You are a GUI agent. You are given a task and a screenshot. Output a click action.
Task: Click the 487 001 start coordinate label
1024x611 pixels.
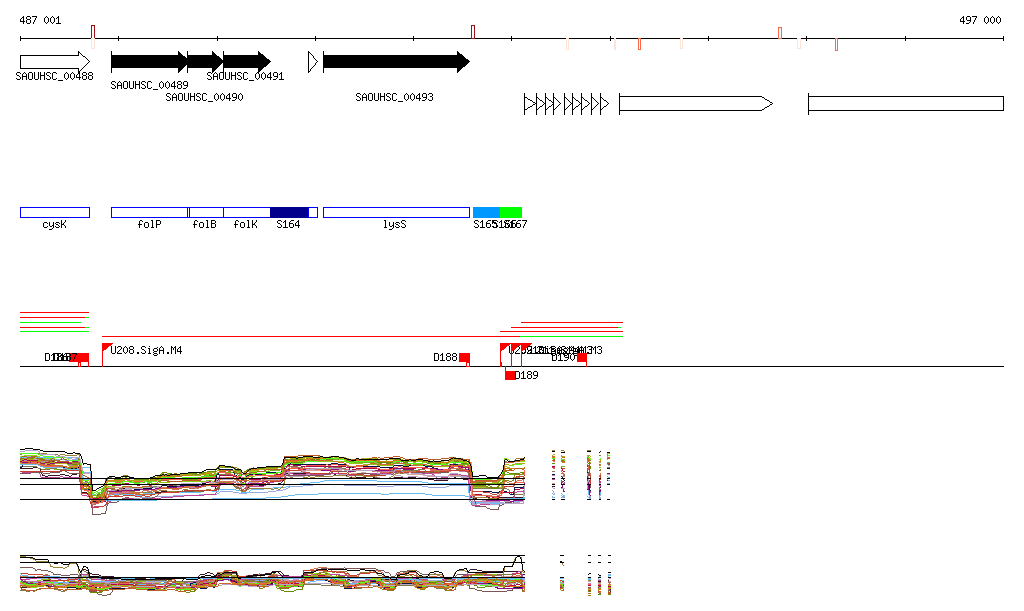coord(40,20)
